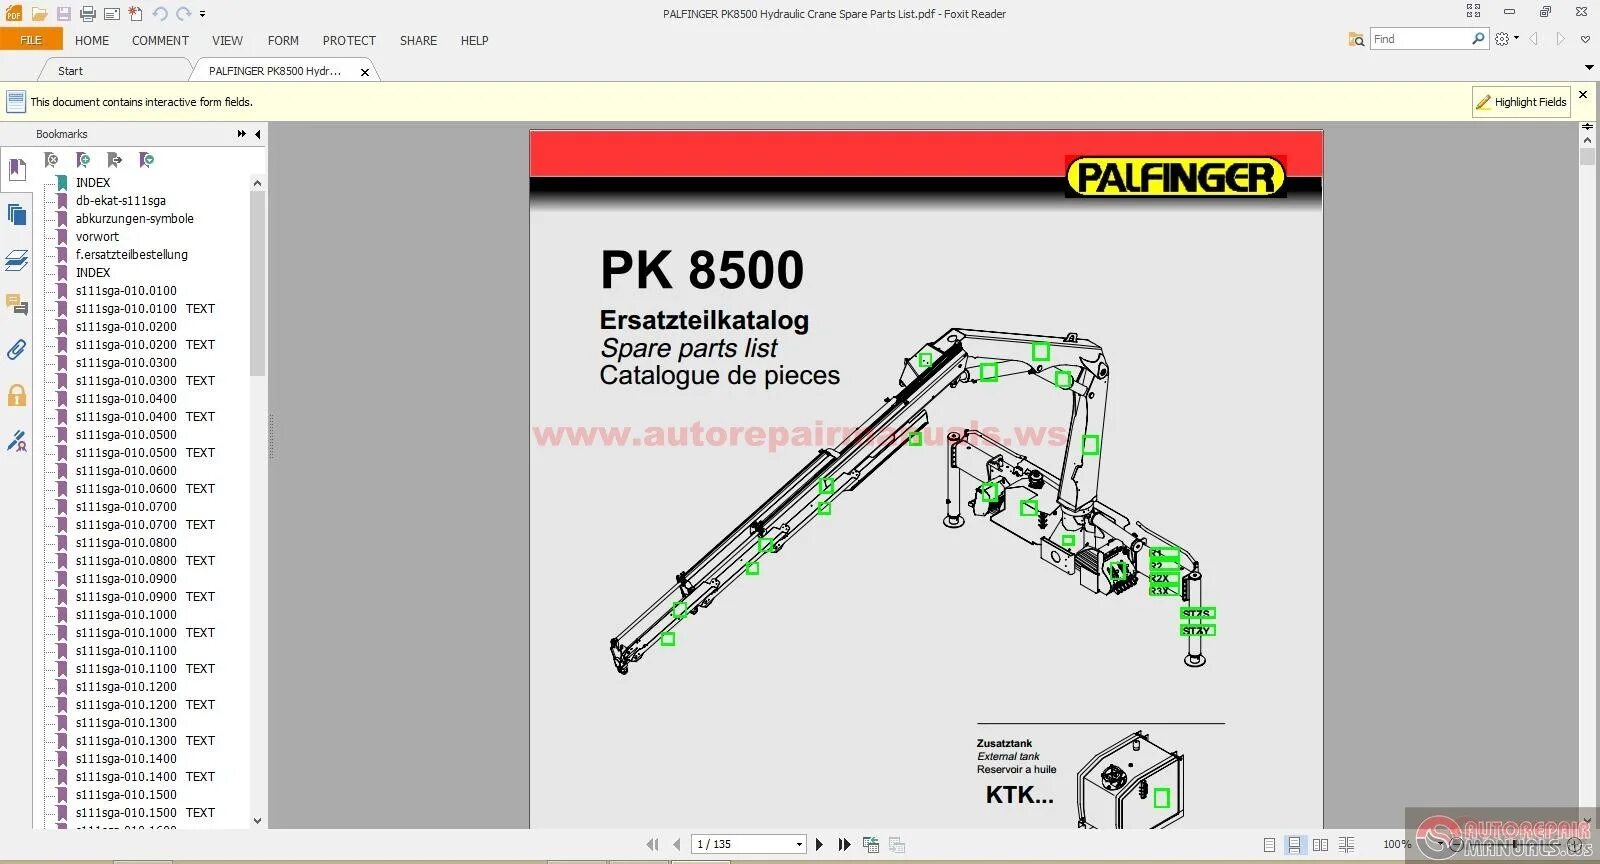Select the Attachments paperclip sidebar icon
This screenshot has width=1600, height=864.
(17, 350)
